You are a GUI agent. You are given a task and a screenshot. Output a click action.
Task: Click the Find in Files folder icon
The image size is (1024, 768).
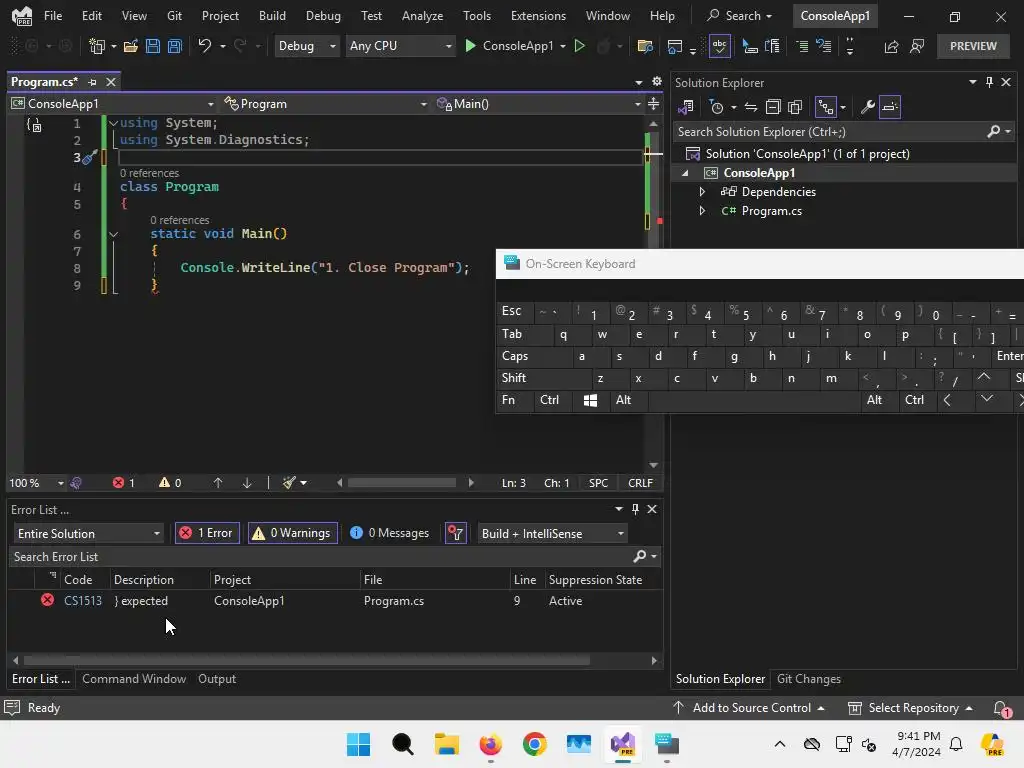point(645,46)
